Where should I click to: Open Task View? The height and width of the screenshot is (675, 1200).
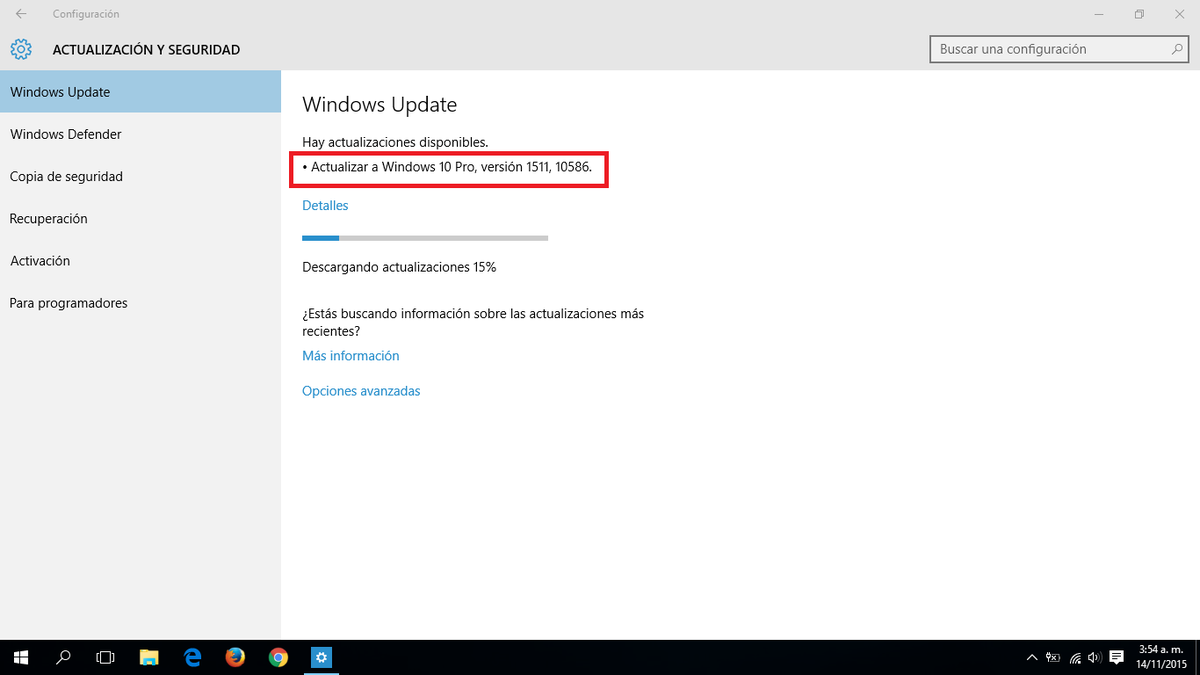[105, 657]
